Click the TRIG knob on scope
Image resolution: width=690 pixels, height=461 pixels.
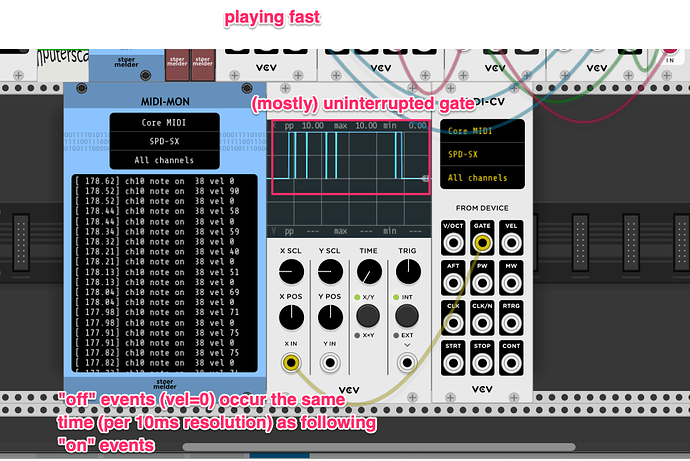(x=407, y=271)
